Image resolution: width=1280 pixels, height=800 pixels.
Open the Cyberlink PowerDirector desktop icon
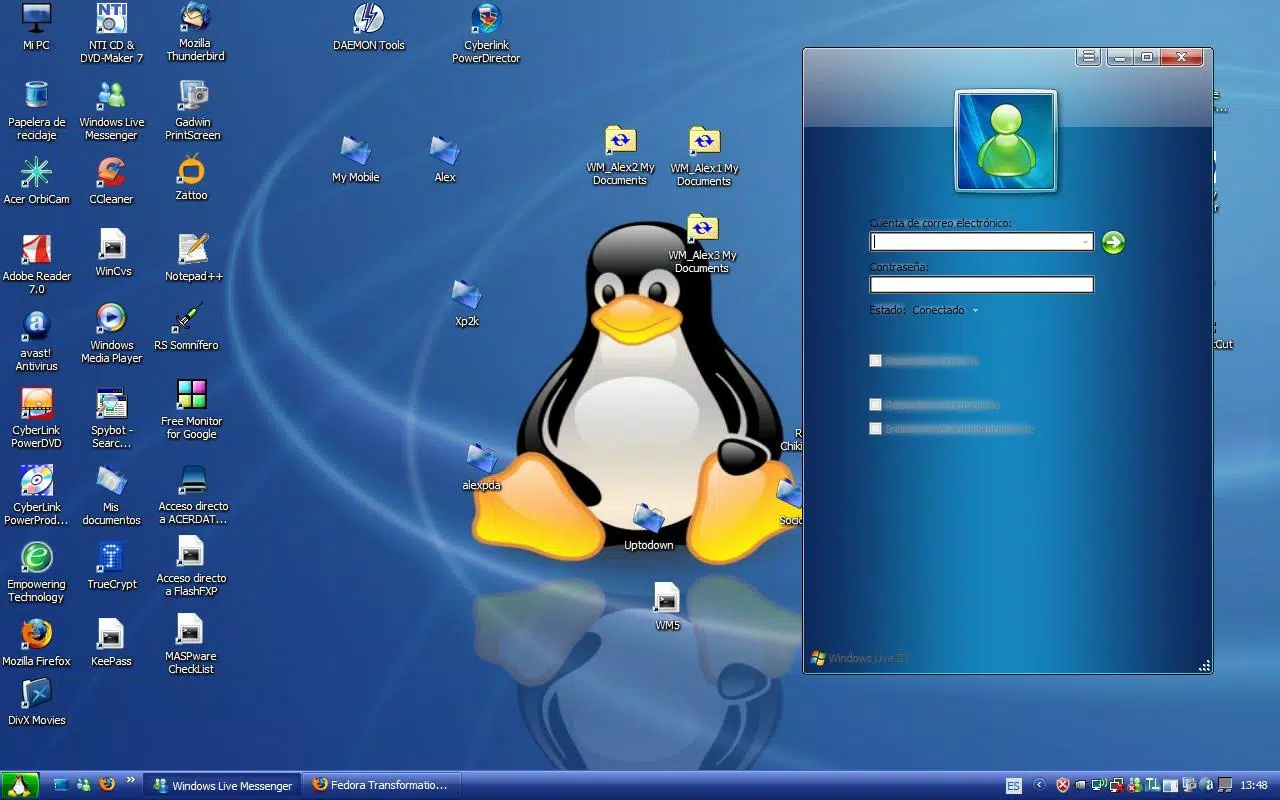coord(486,34)
